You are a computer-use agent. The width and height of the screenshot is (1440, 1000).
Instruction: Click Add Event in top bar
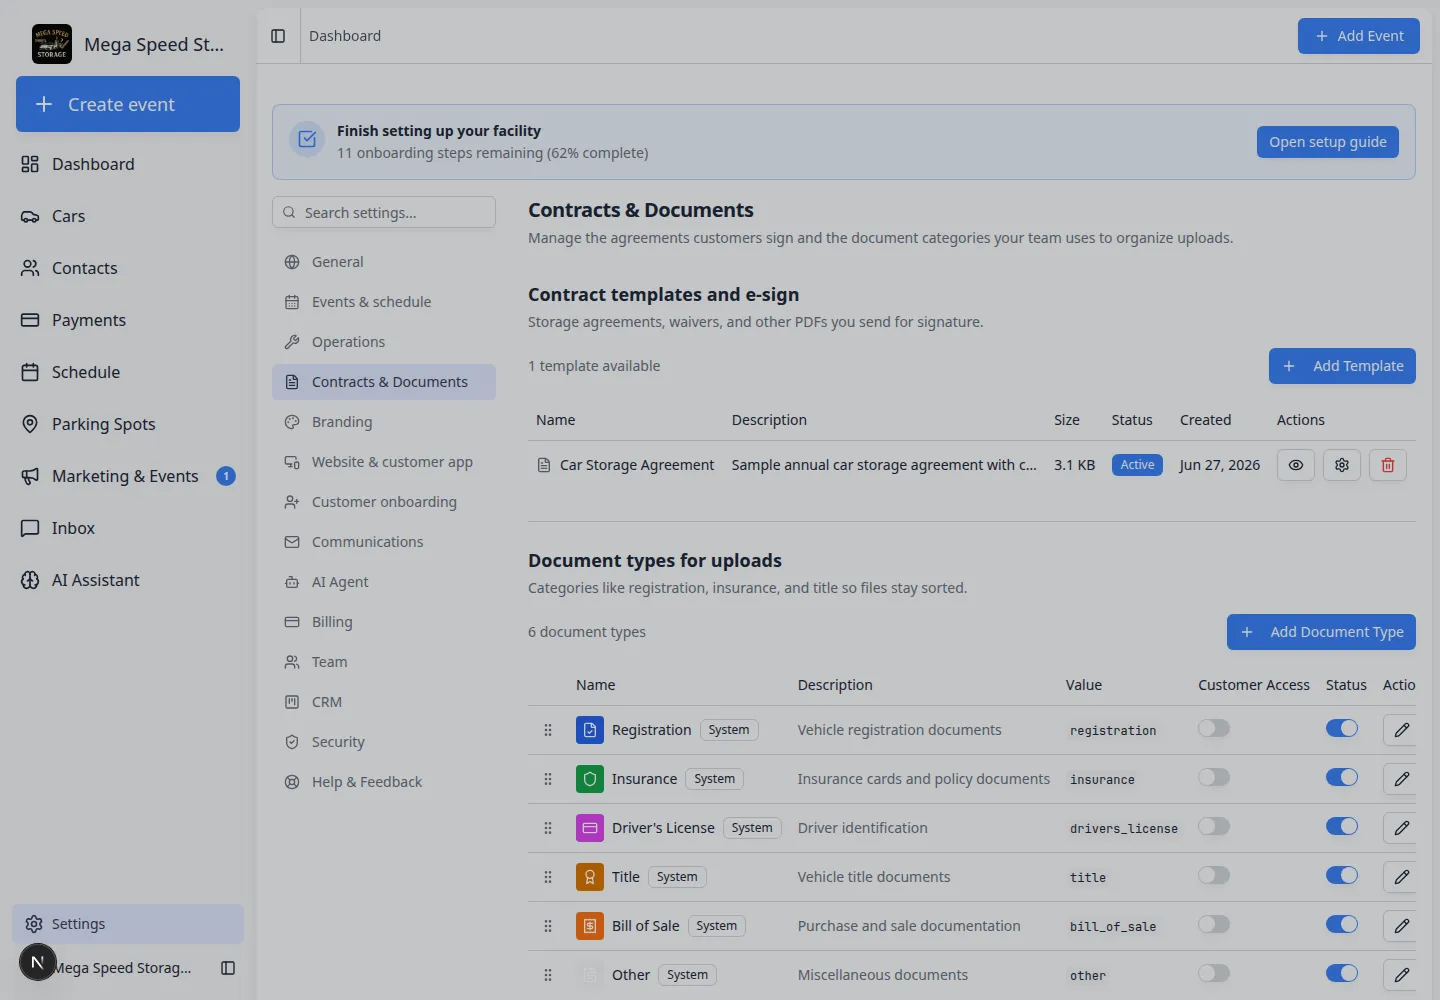(x=1359, y=36)
